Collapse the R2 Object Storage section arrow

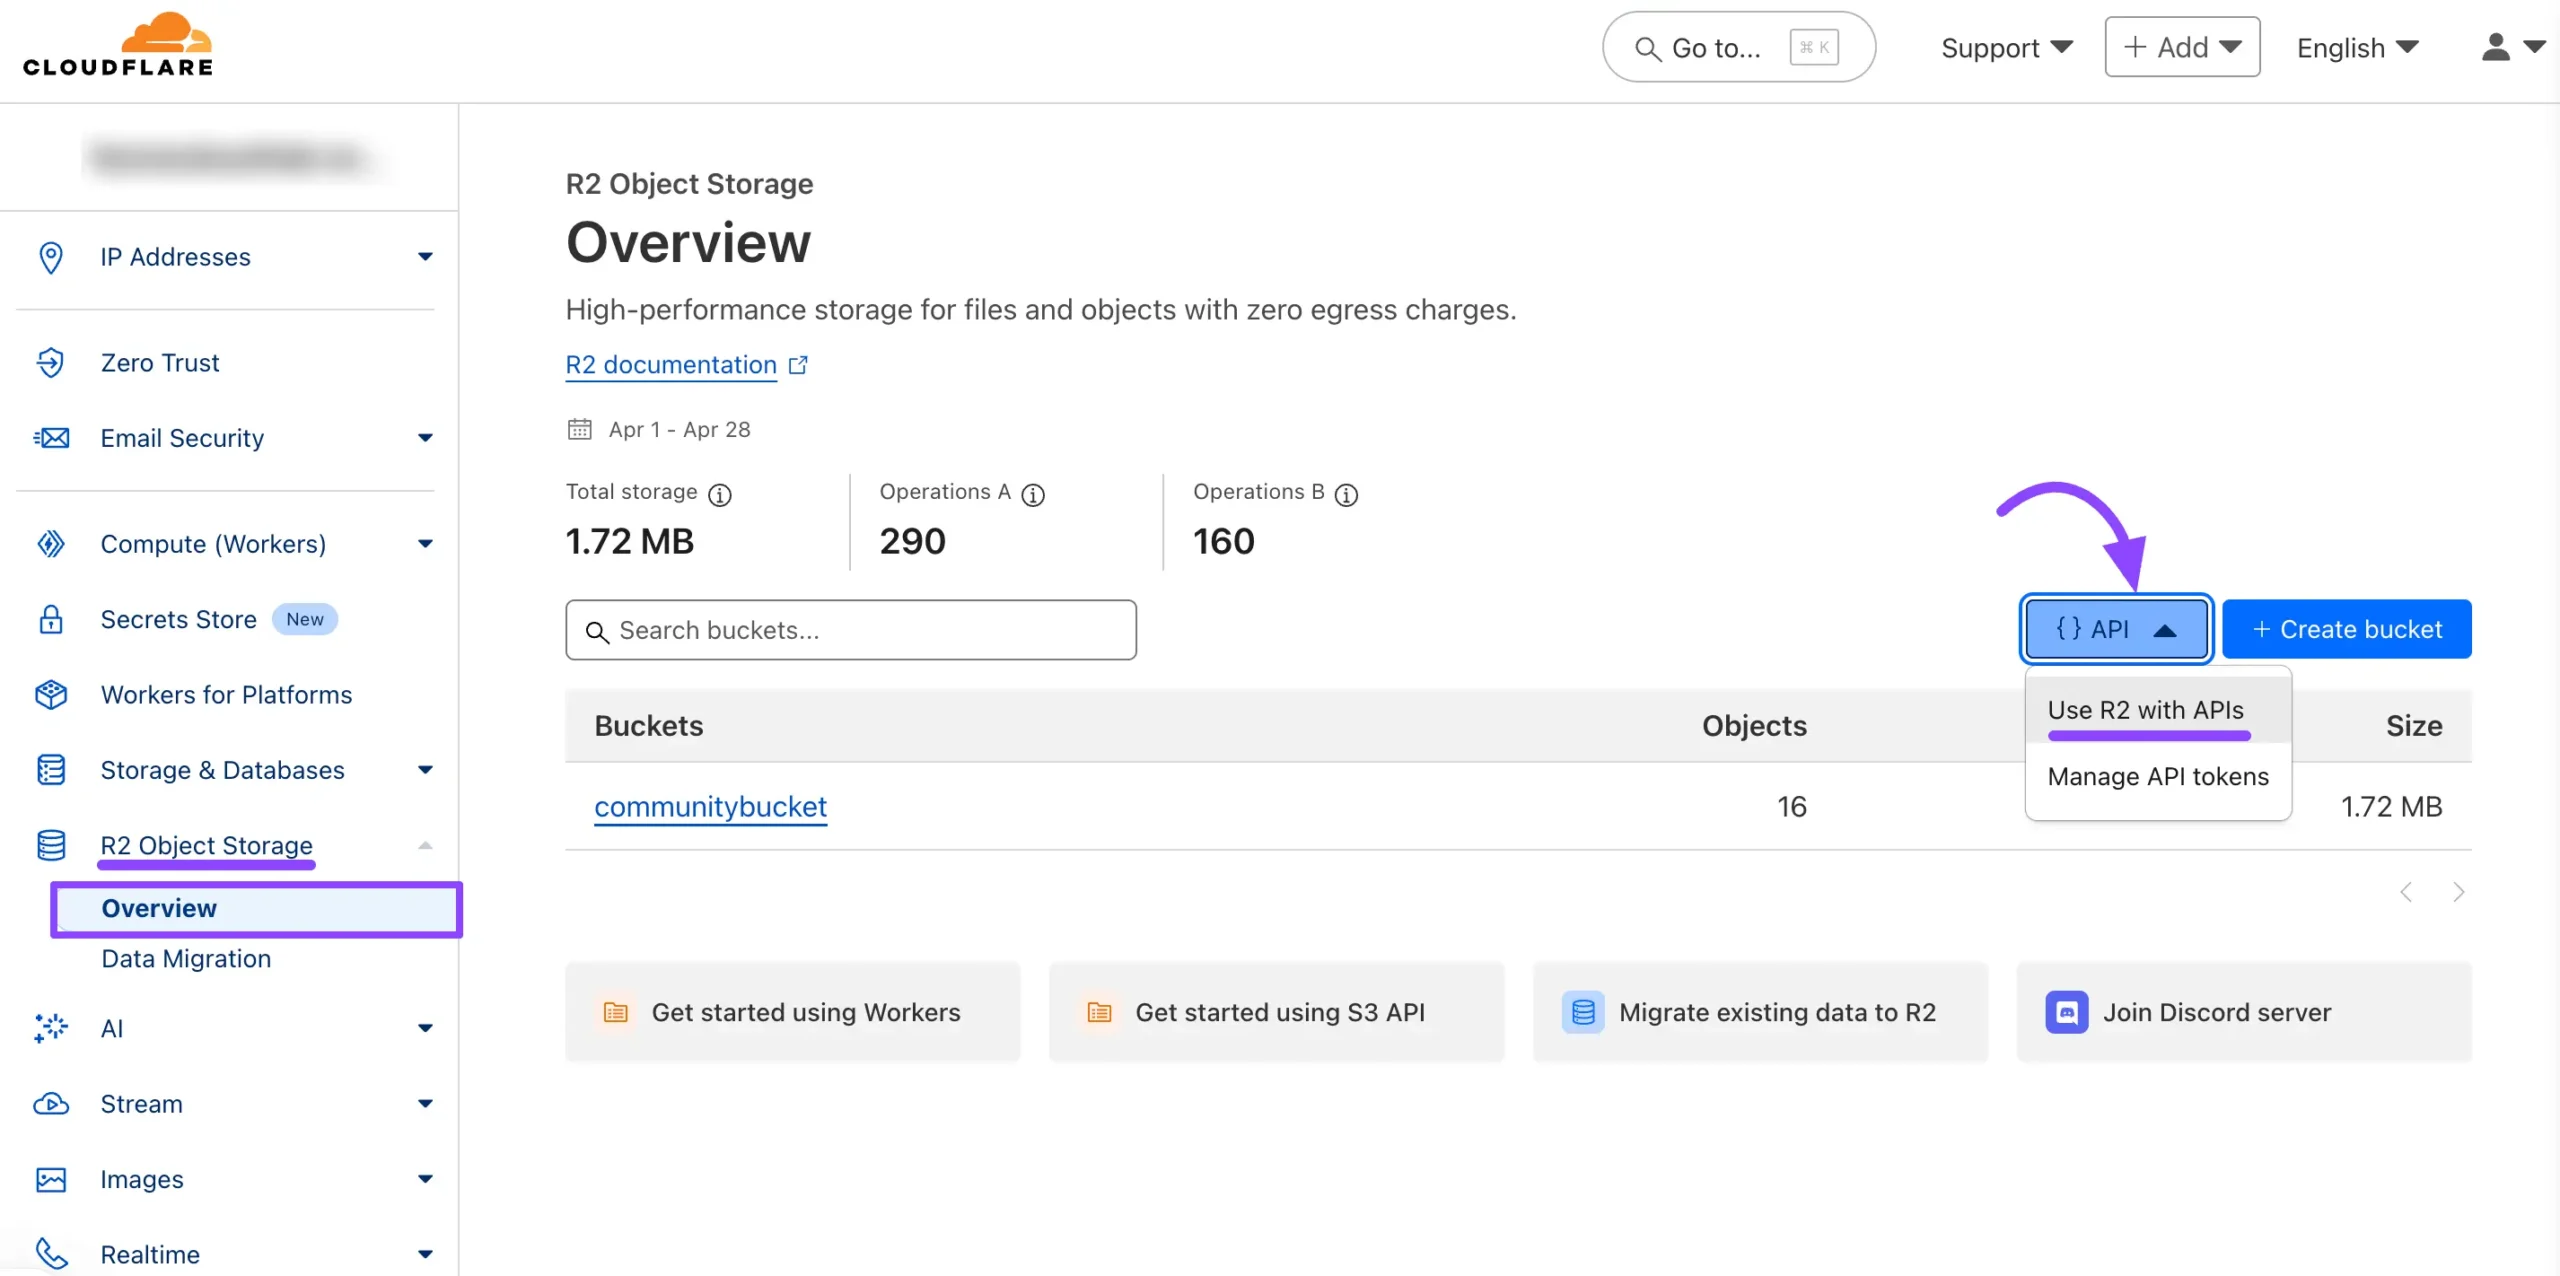point(426,846)
